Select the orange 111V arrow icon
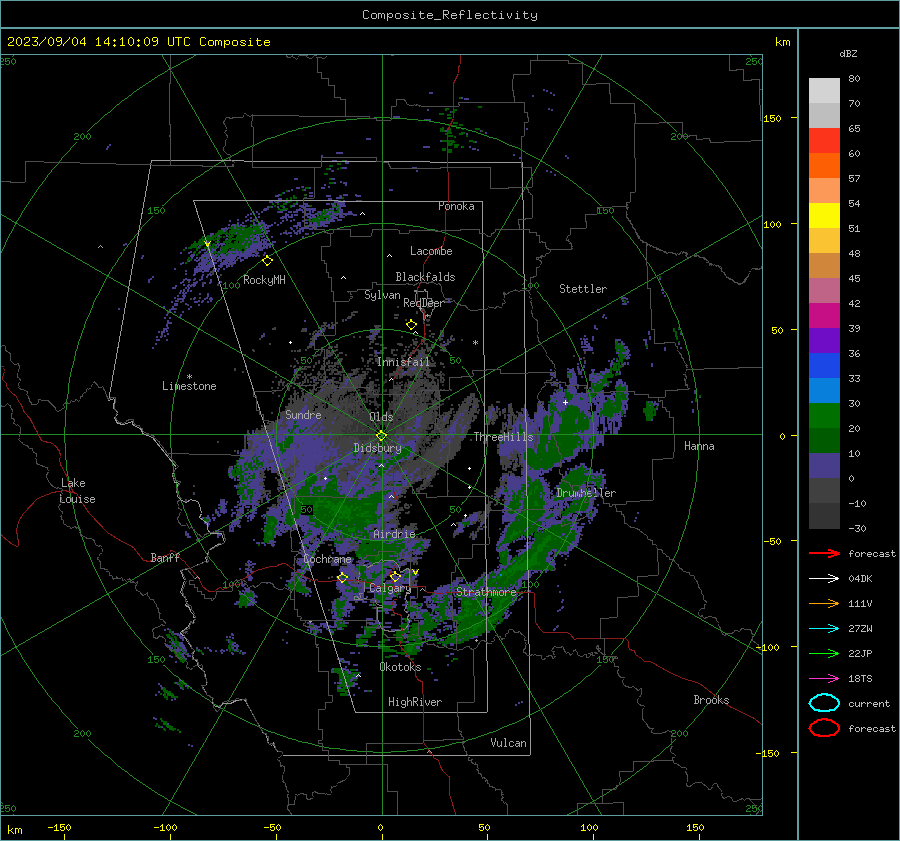900x841 pixels. pos(824,603)
